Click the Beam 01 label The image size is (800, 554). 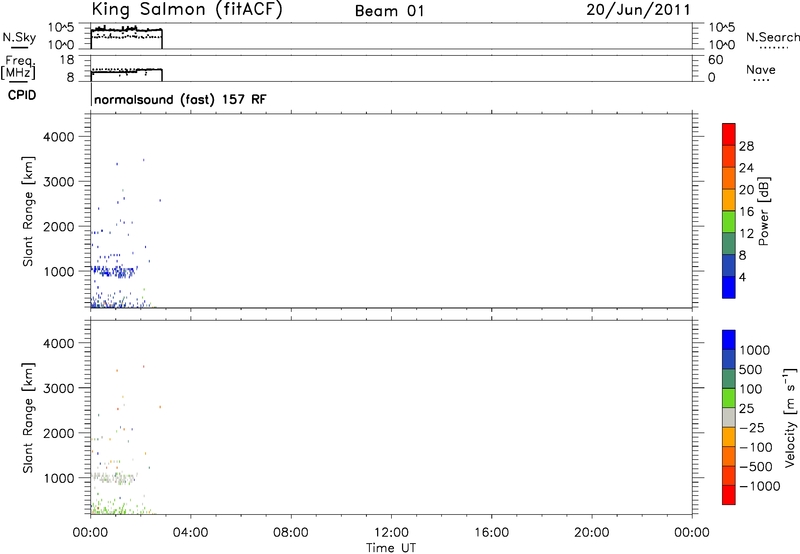(x=389, y=11)
